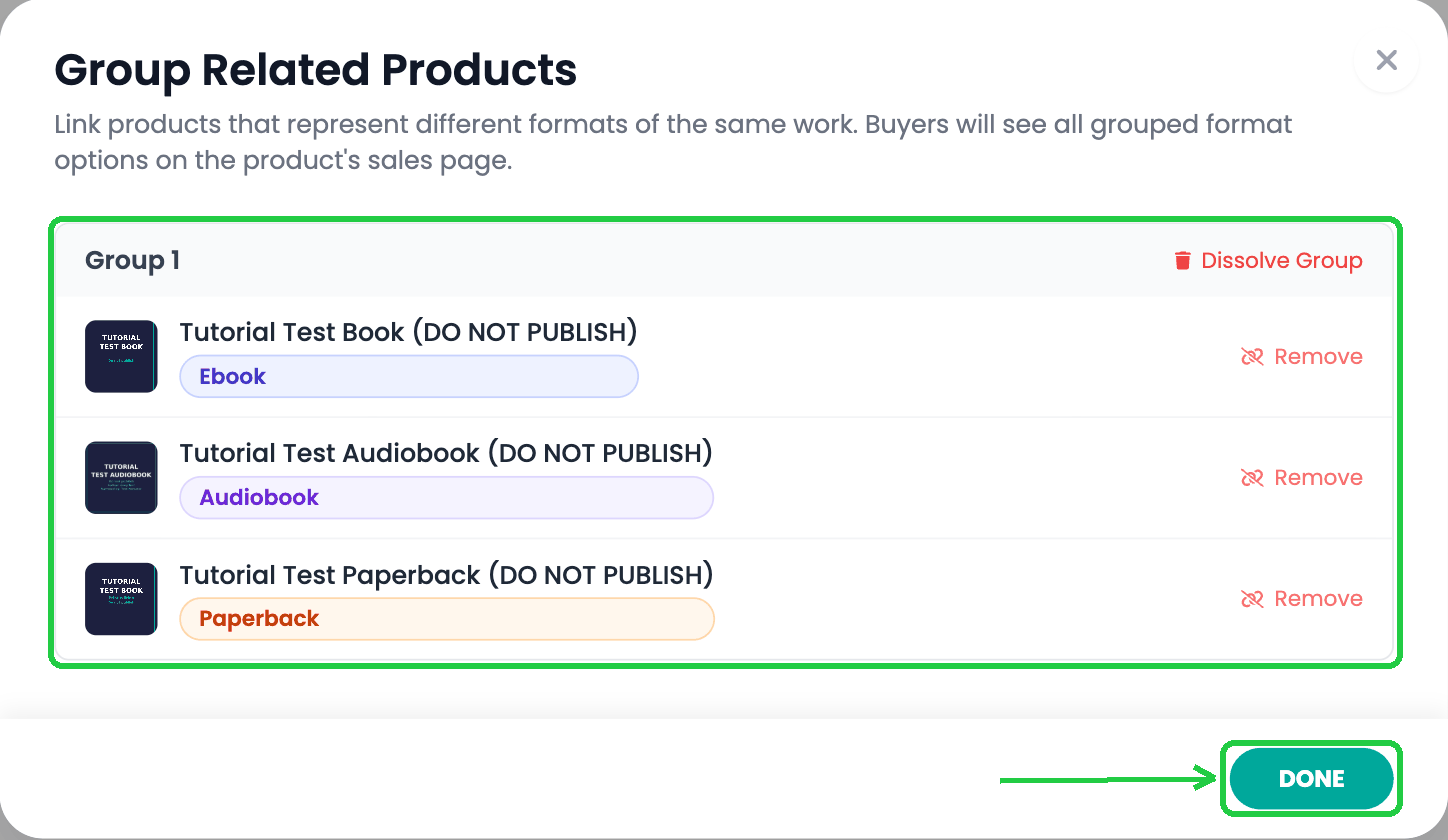Click the DONE button
1448x840 pixels.
point(1311,779)
